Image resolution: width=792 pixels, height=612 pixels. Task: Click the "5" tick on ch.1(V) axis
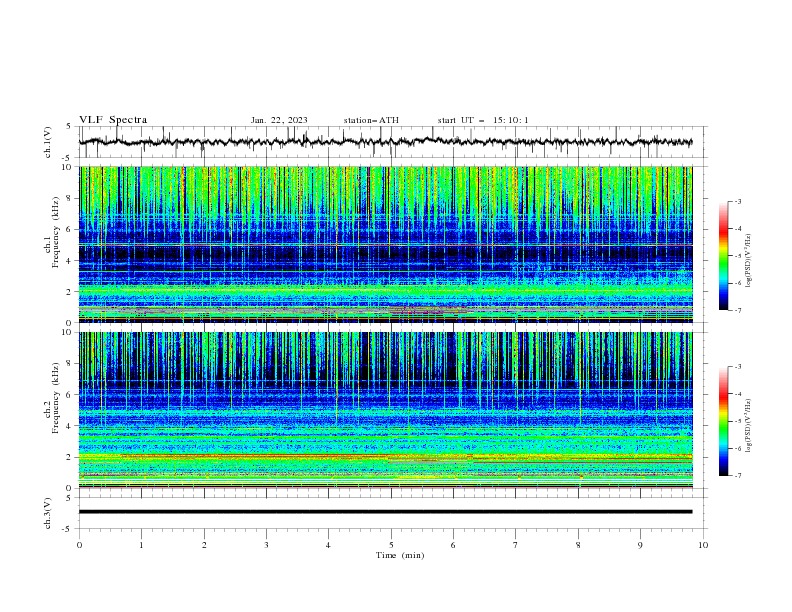pos(69,126)
